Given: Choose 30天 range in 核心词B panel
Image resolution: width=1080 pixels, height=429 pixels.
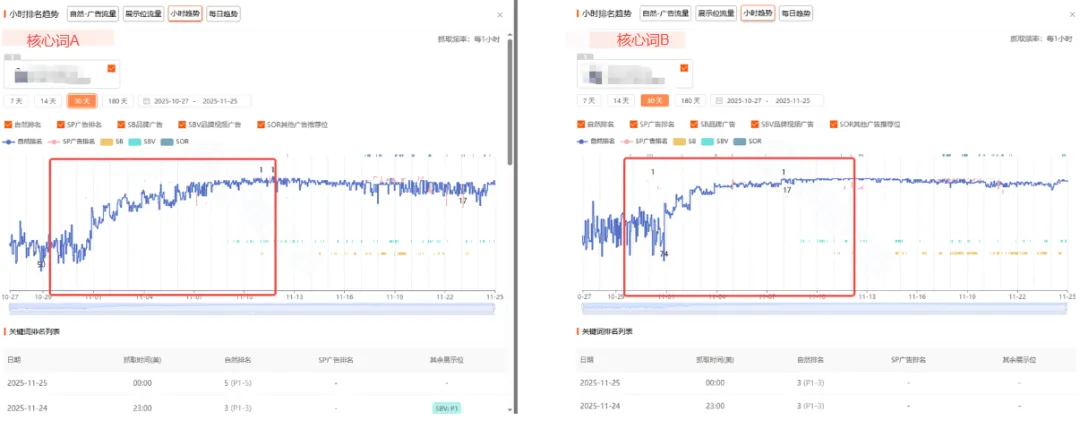Looking at the screenshot, I should (655, 101).
